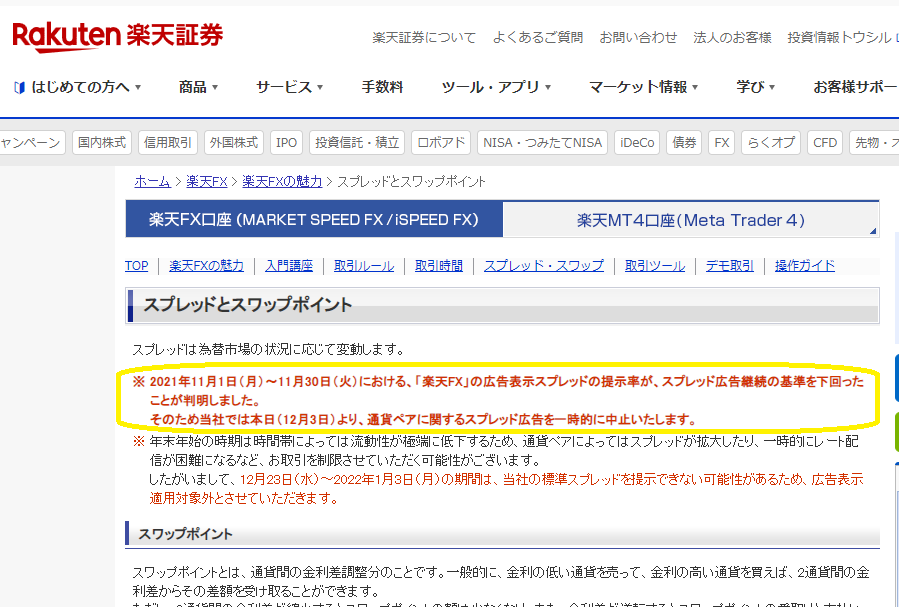Image resolution: width=899 pixels, height=607 pixels.
Task: Open 楽天証券について link
Action: coord(424,38)
